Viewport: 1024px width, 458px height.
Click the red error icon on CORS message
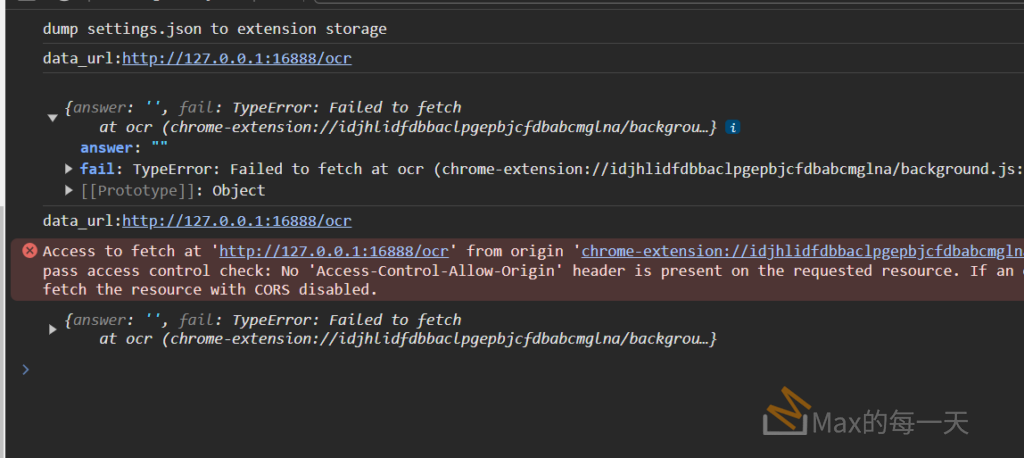click(29, 251)
